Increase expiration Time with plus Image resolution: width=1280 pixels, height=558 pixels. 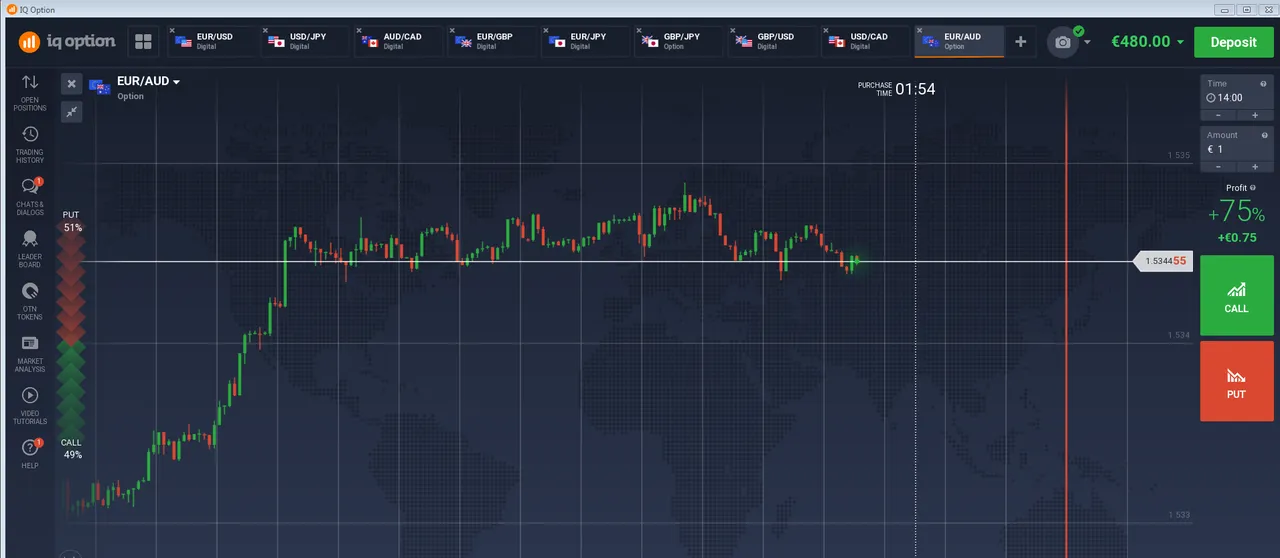[x=1254, y=115]
